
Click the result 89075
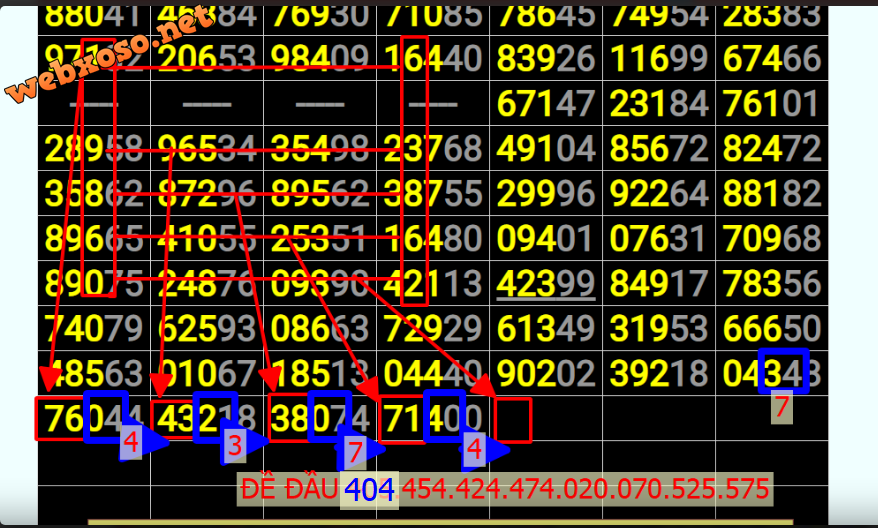point(94,283)
